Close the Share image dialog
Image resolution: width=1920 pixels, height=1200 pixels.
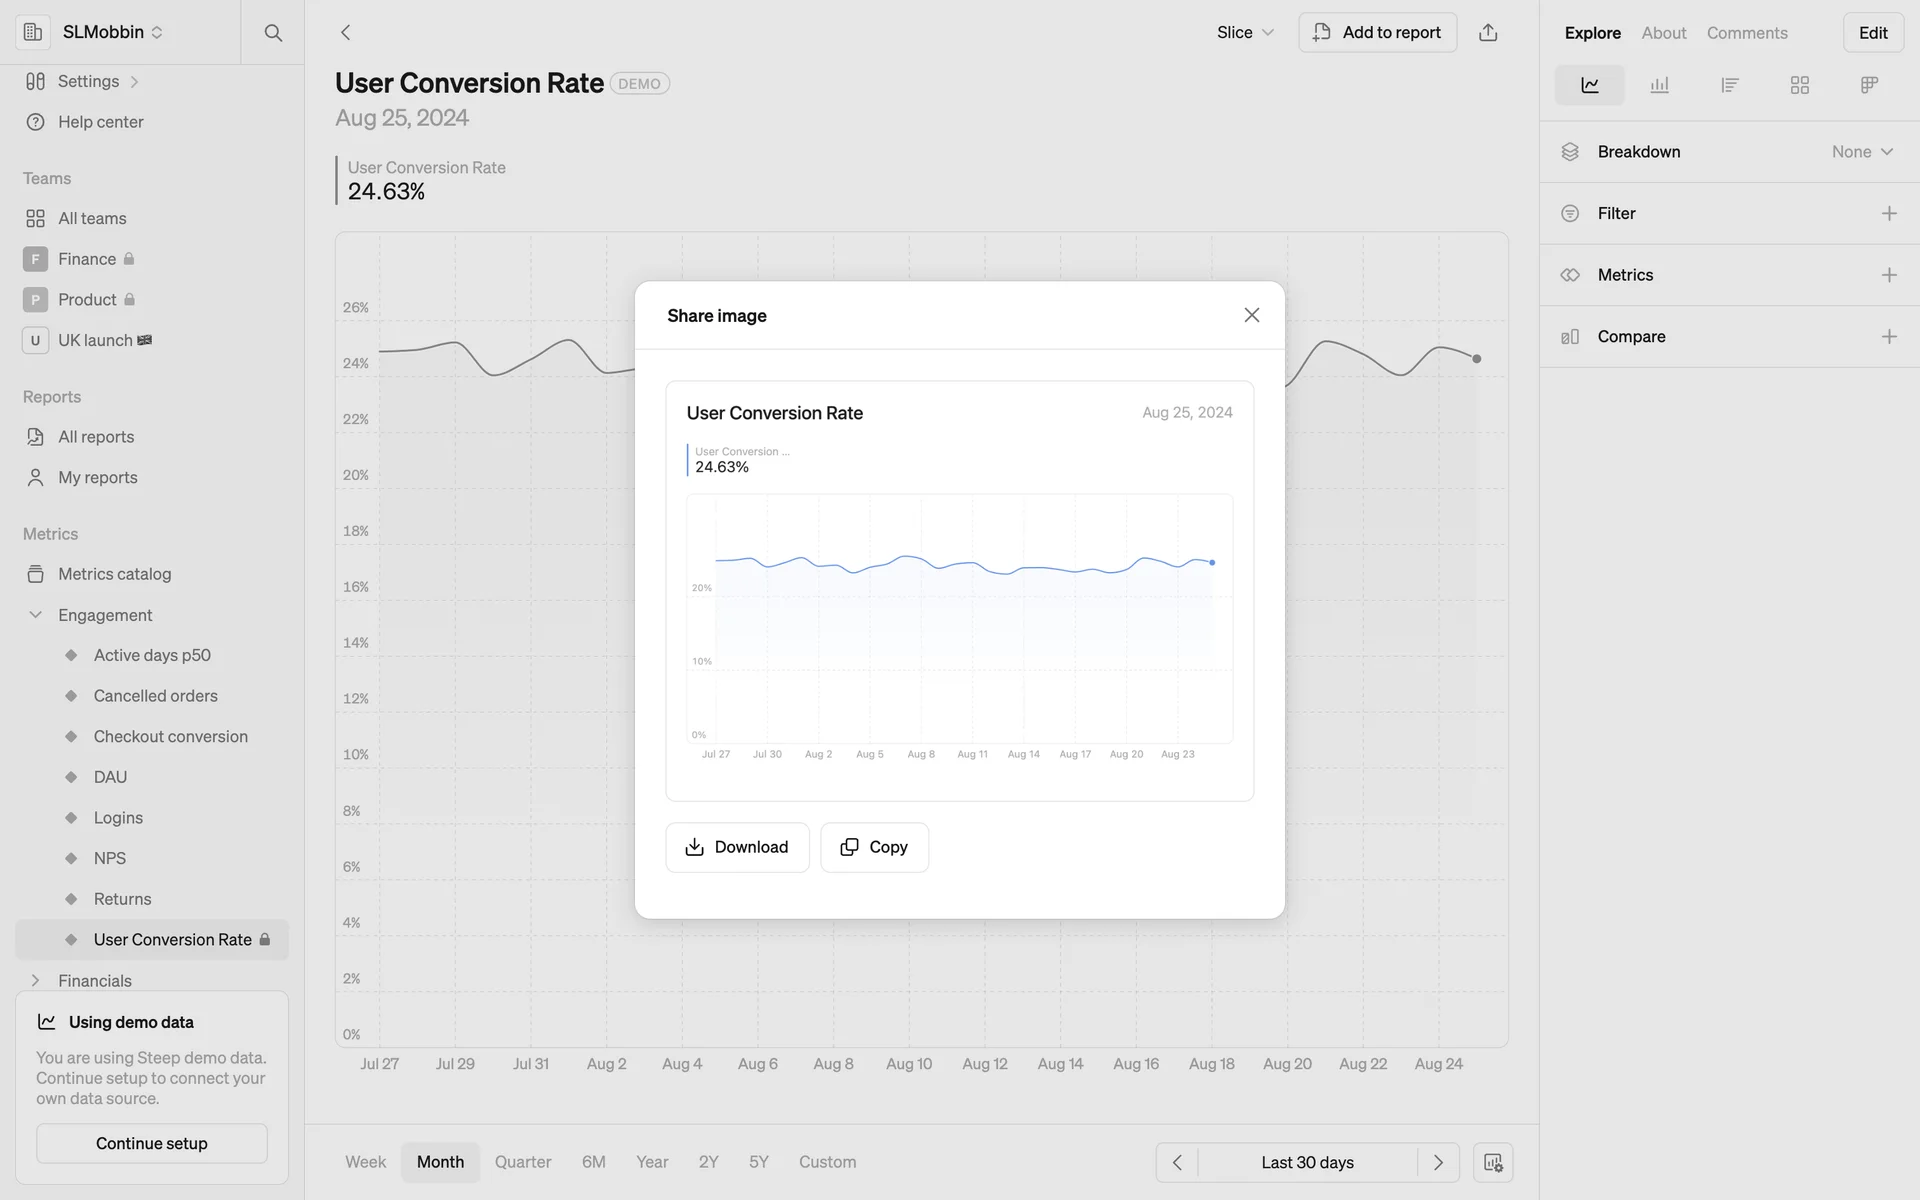coord(1251,315)
